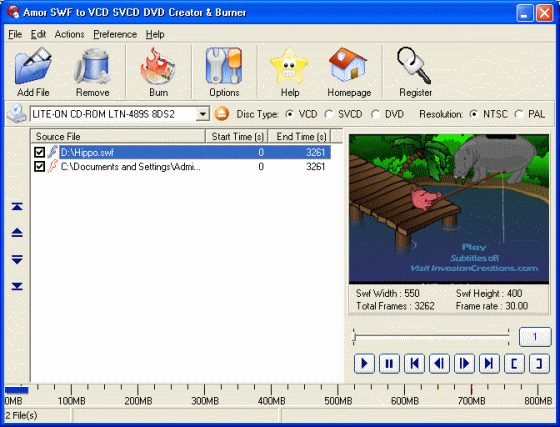Click the Source File column header
The height and width of the screenshot is (427, 560).
[118, 136]
